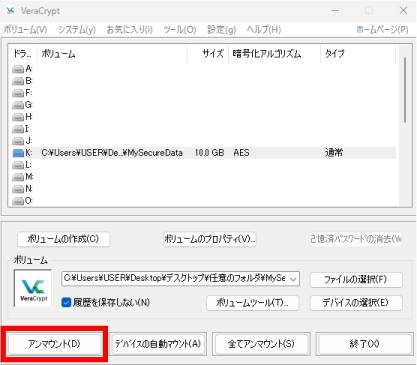Image resolution: width=417 pixels, height=365 pixels.
Task: Click the 通常 type cell
Action: pos(334,153)
